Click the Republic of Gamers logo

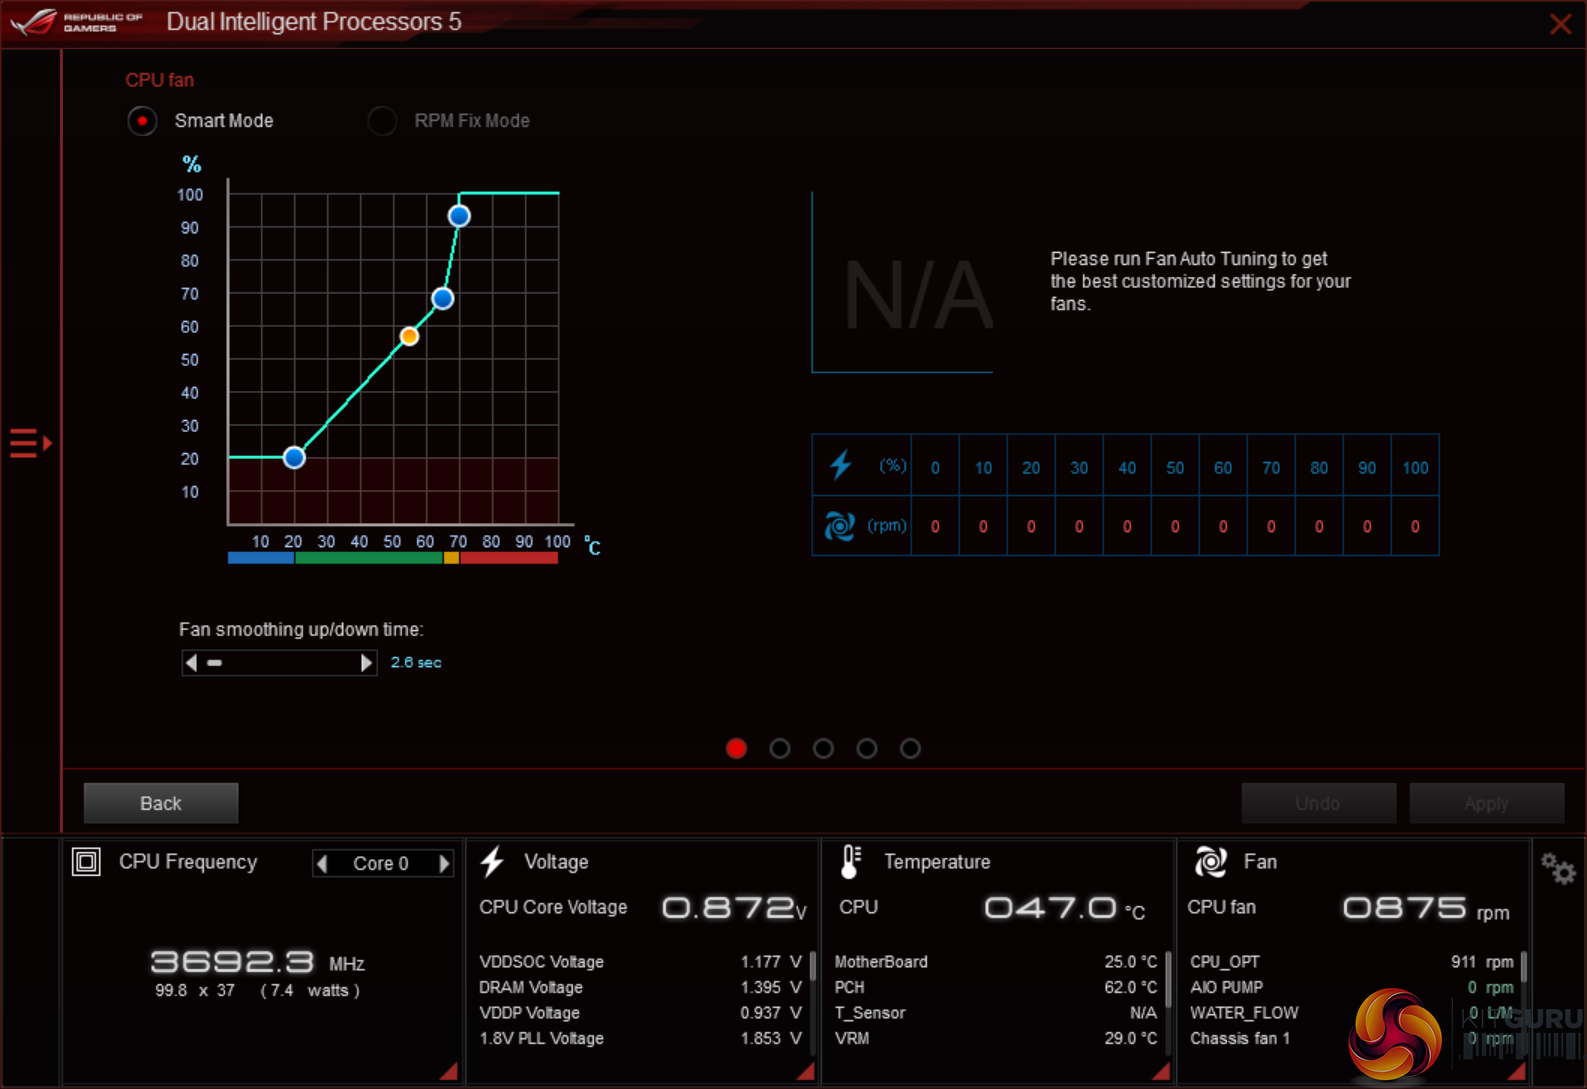pyautogui.click(x=77, y=22)
